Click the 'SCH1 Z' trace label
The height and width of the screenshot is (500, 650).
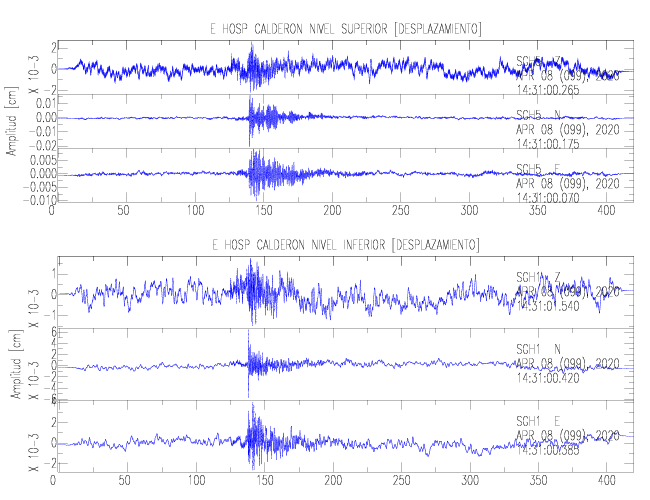point(538,277)
